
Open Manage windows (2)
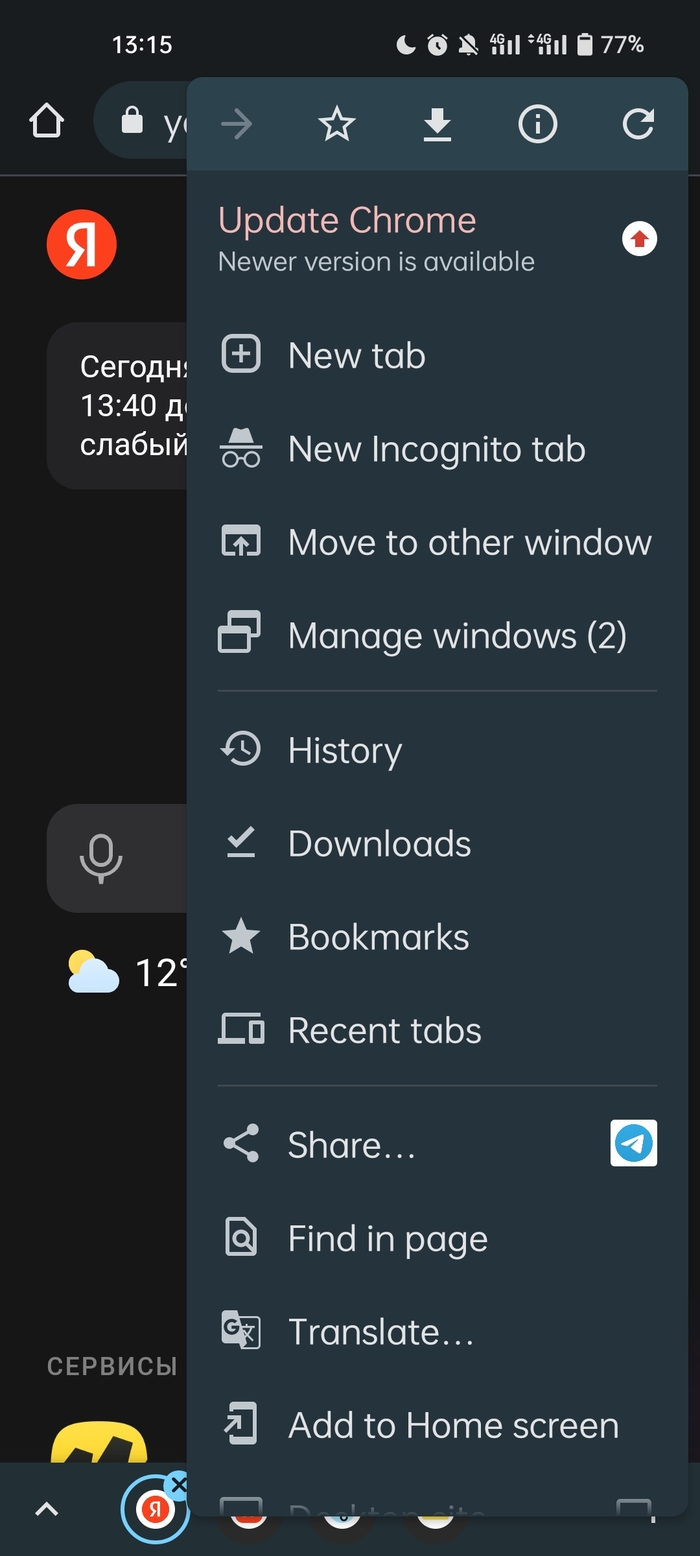click(457, 636)
